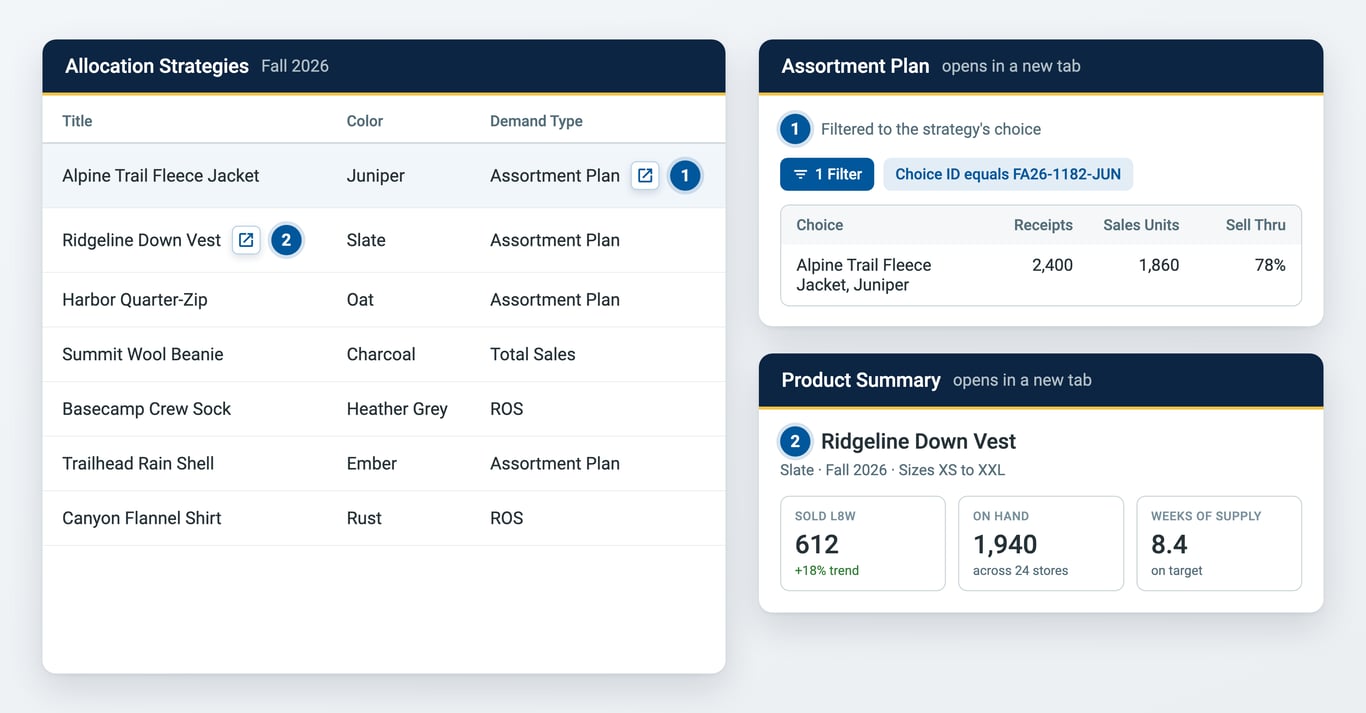Click the Sell Thru column header
The width and height of the screenshot is (1366, 713).
(1256, 225)
